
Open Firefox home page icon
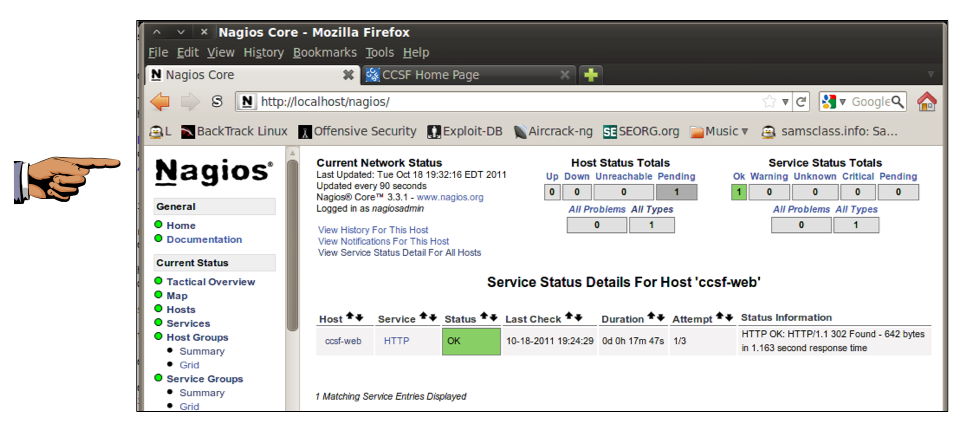(x=927, y=102)
